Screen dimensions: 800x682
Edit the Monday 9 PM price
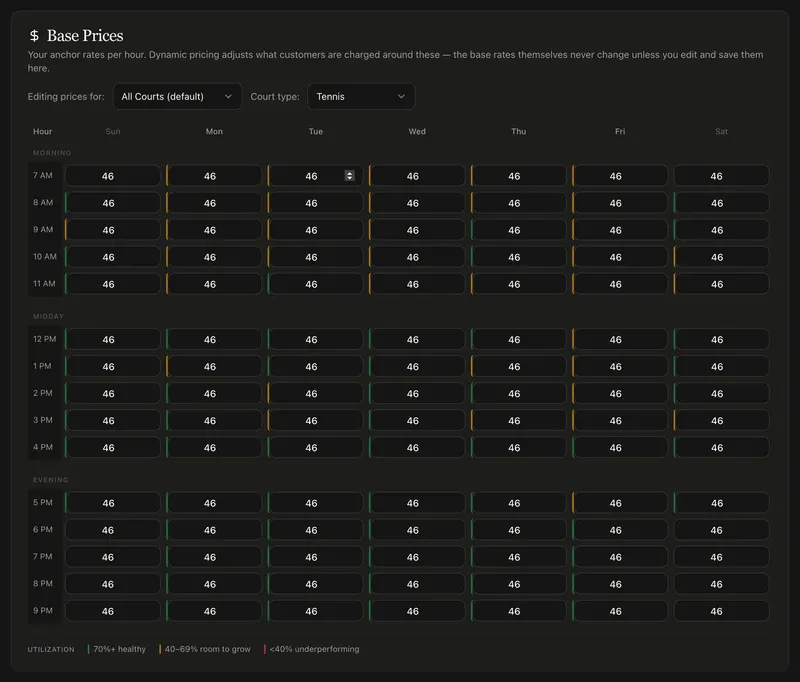click(x=214, y=611)
